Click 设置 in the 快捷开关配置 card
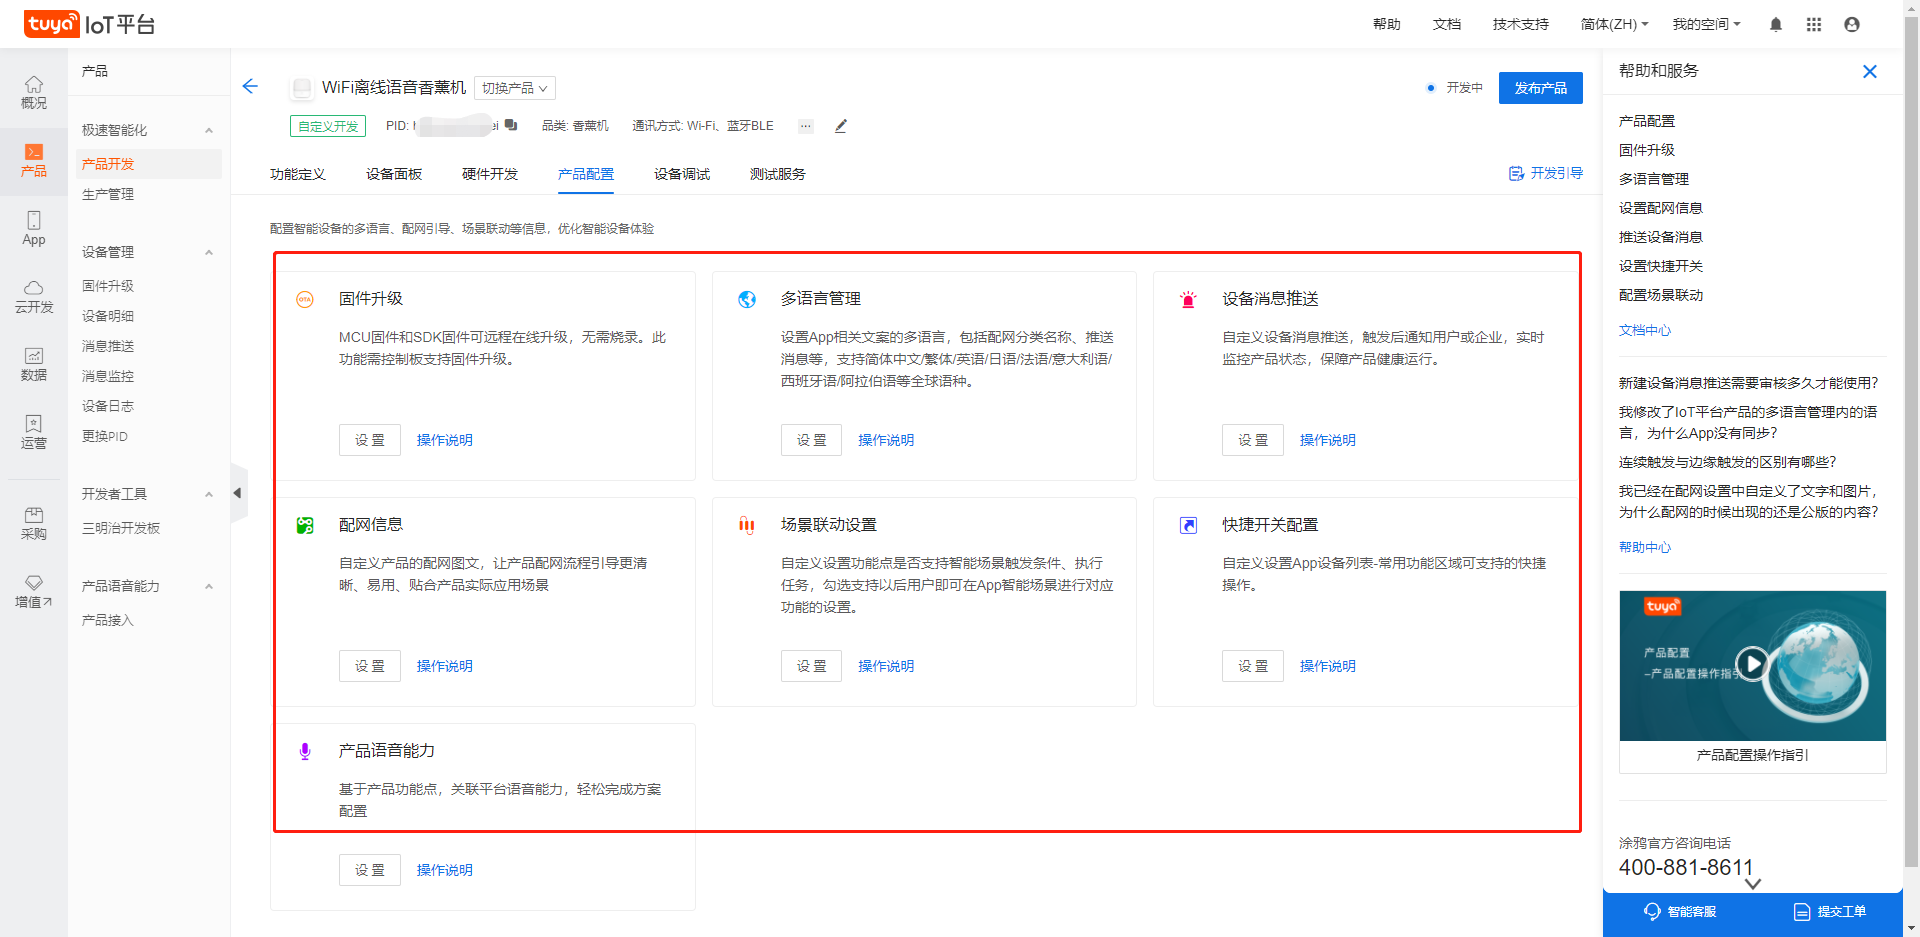This screenshot has height=937, width=1920. [1253, 666]
